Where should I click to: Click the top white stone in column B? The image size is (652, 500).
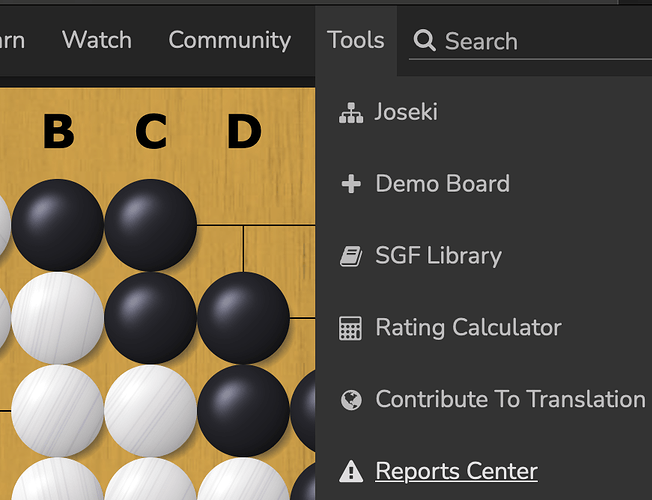pos(57,318)
